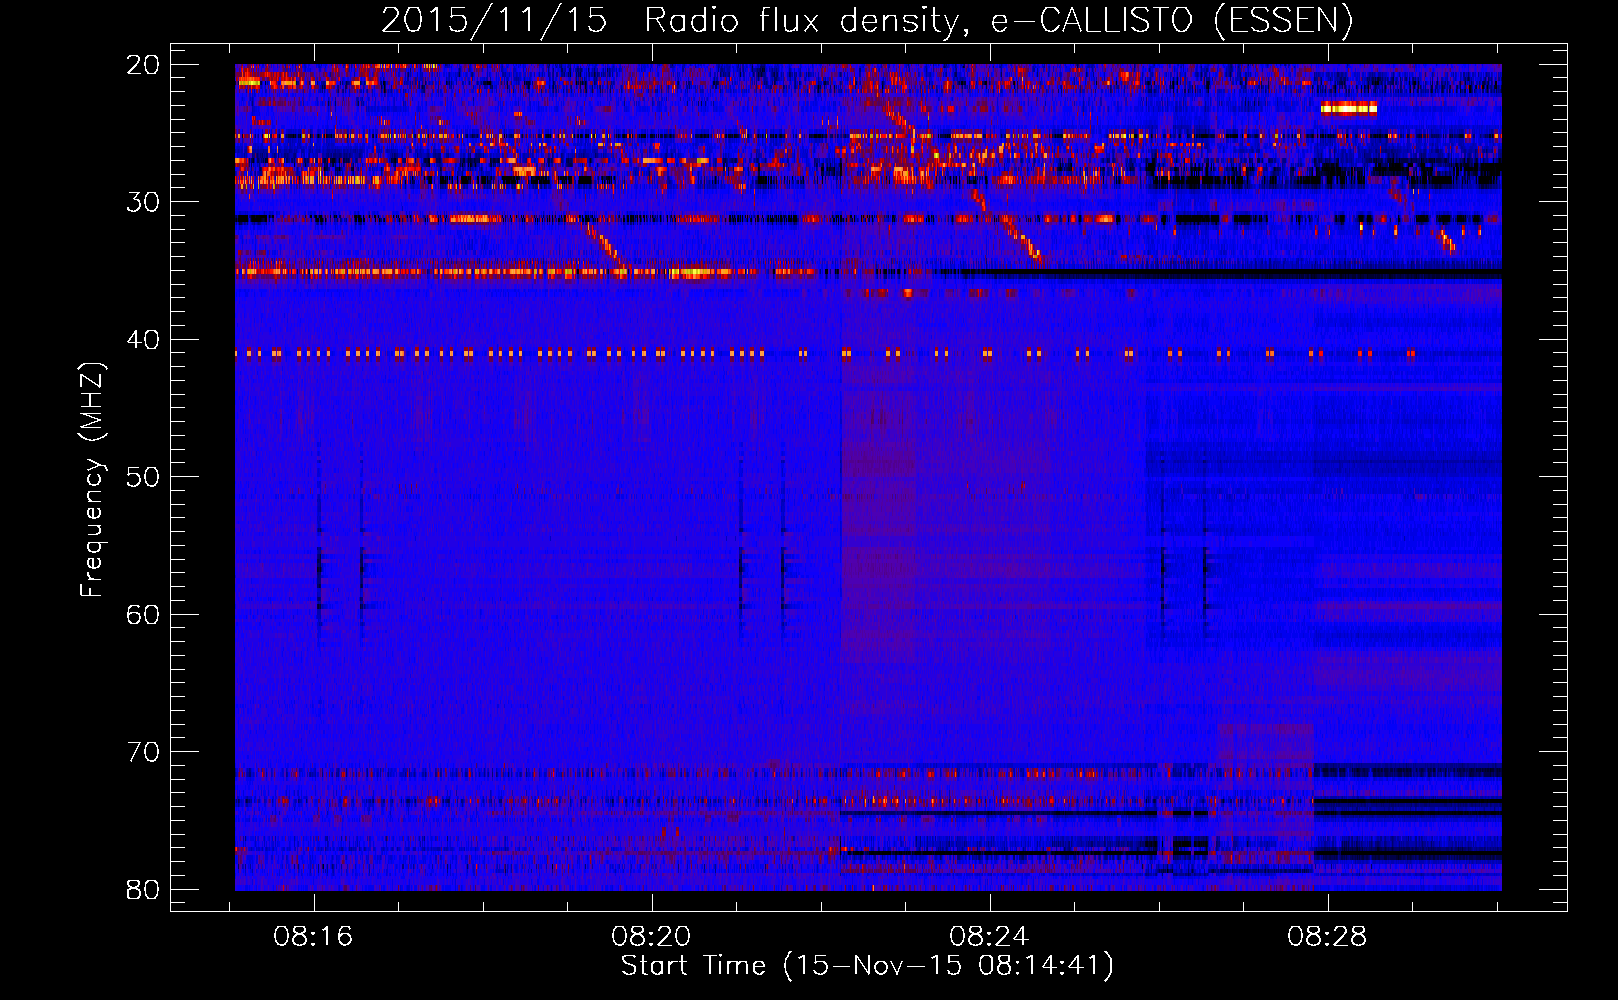
Task: Click the frequency tick label 70
Action: (144, 752)
